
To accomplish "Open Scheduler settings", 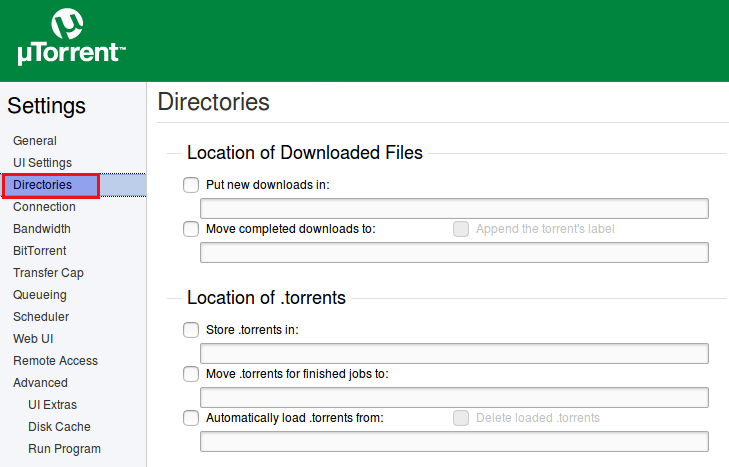I will click(41, 317).
